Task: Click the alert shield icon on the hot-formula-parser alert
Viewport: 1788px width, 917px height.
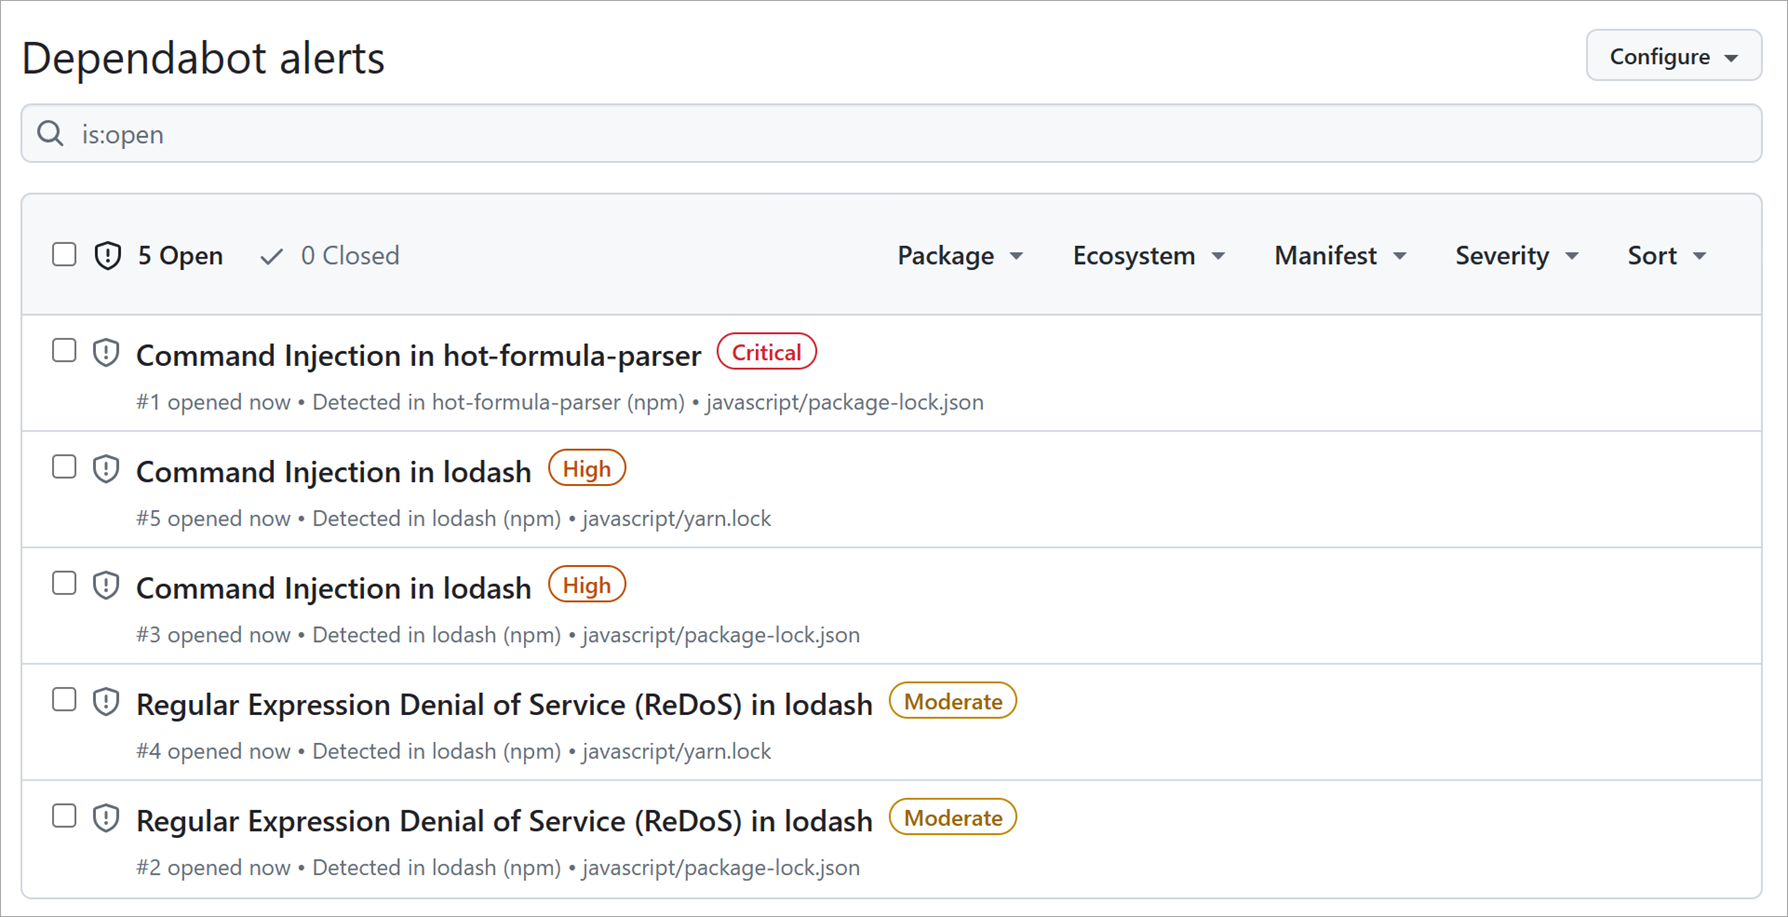Action: click(x=105, y=353)
